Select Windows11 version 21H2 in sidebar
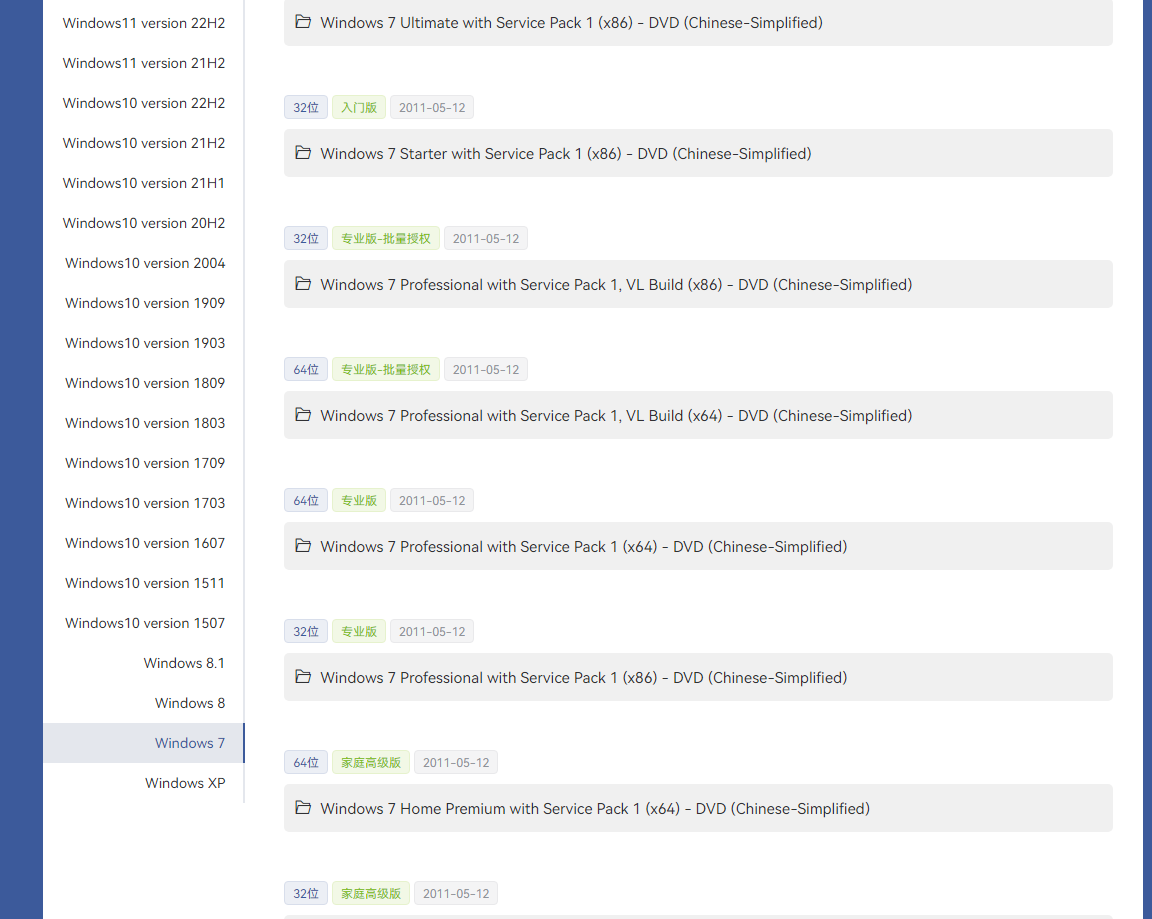1152x919 pixels. pos(144,63)
